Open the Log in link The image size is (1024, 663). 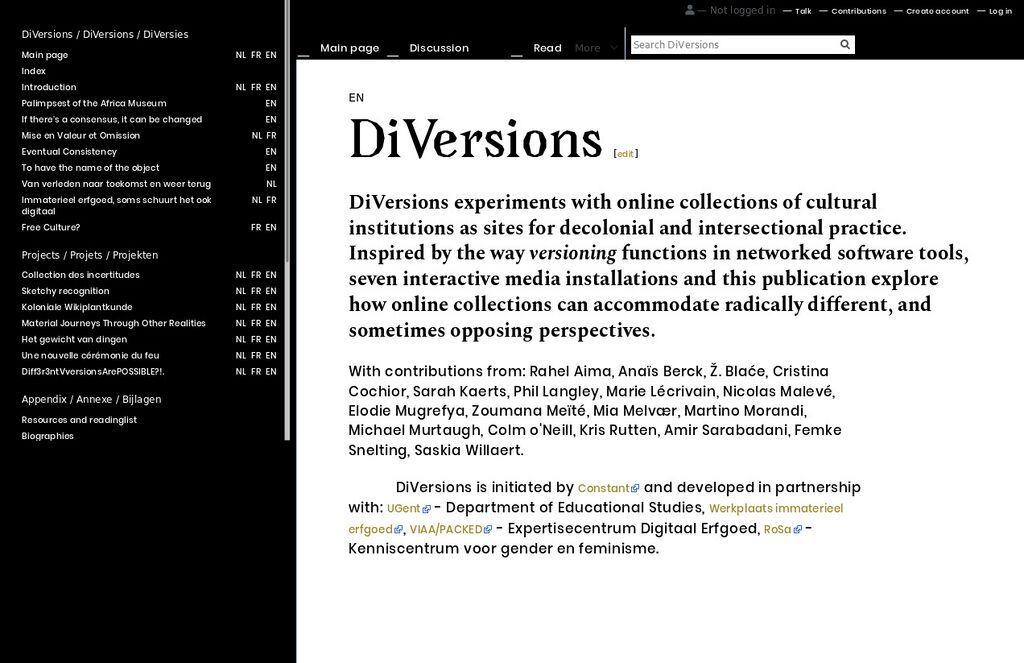pos(1000,11)
